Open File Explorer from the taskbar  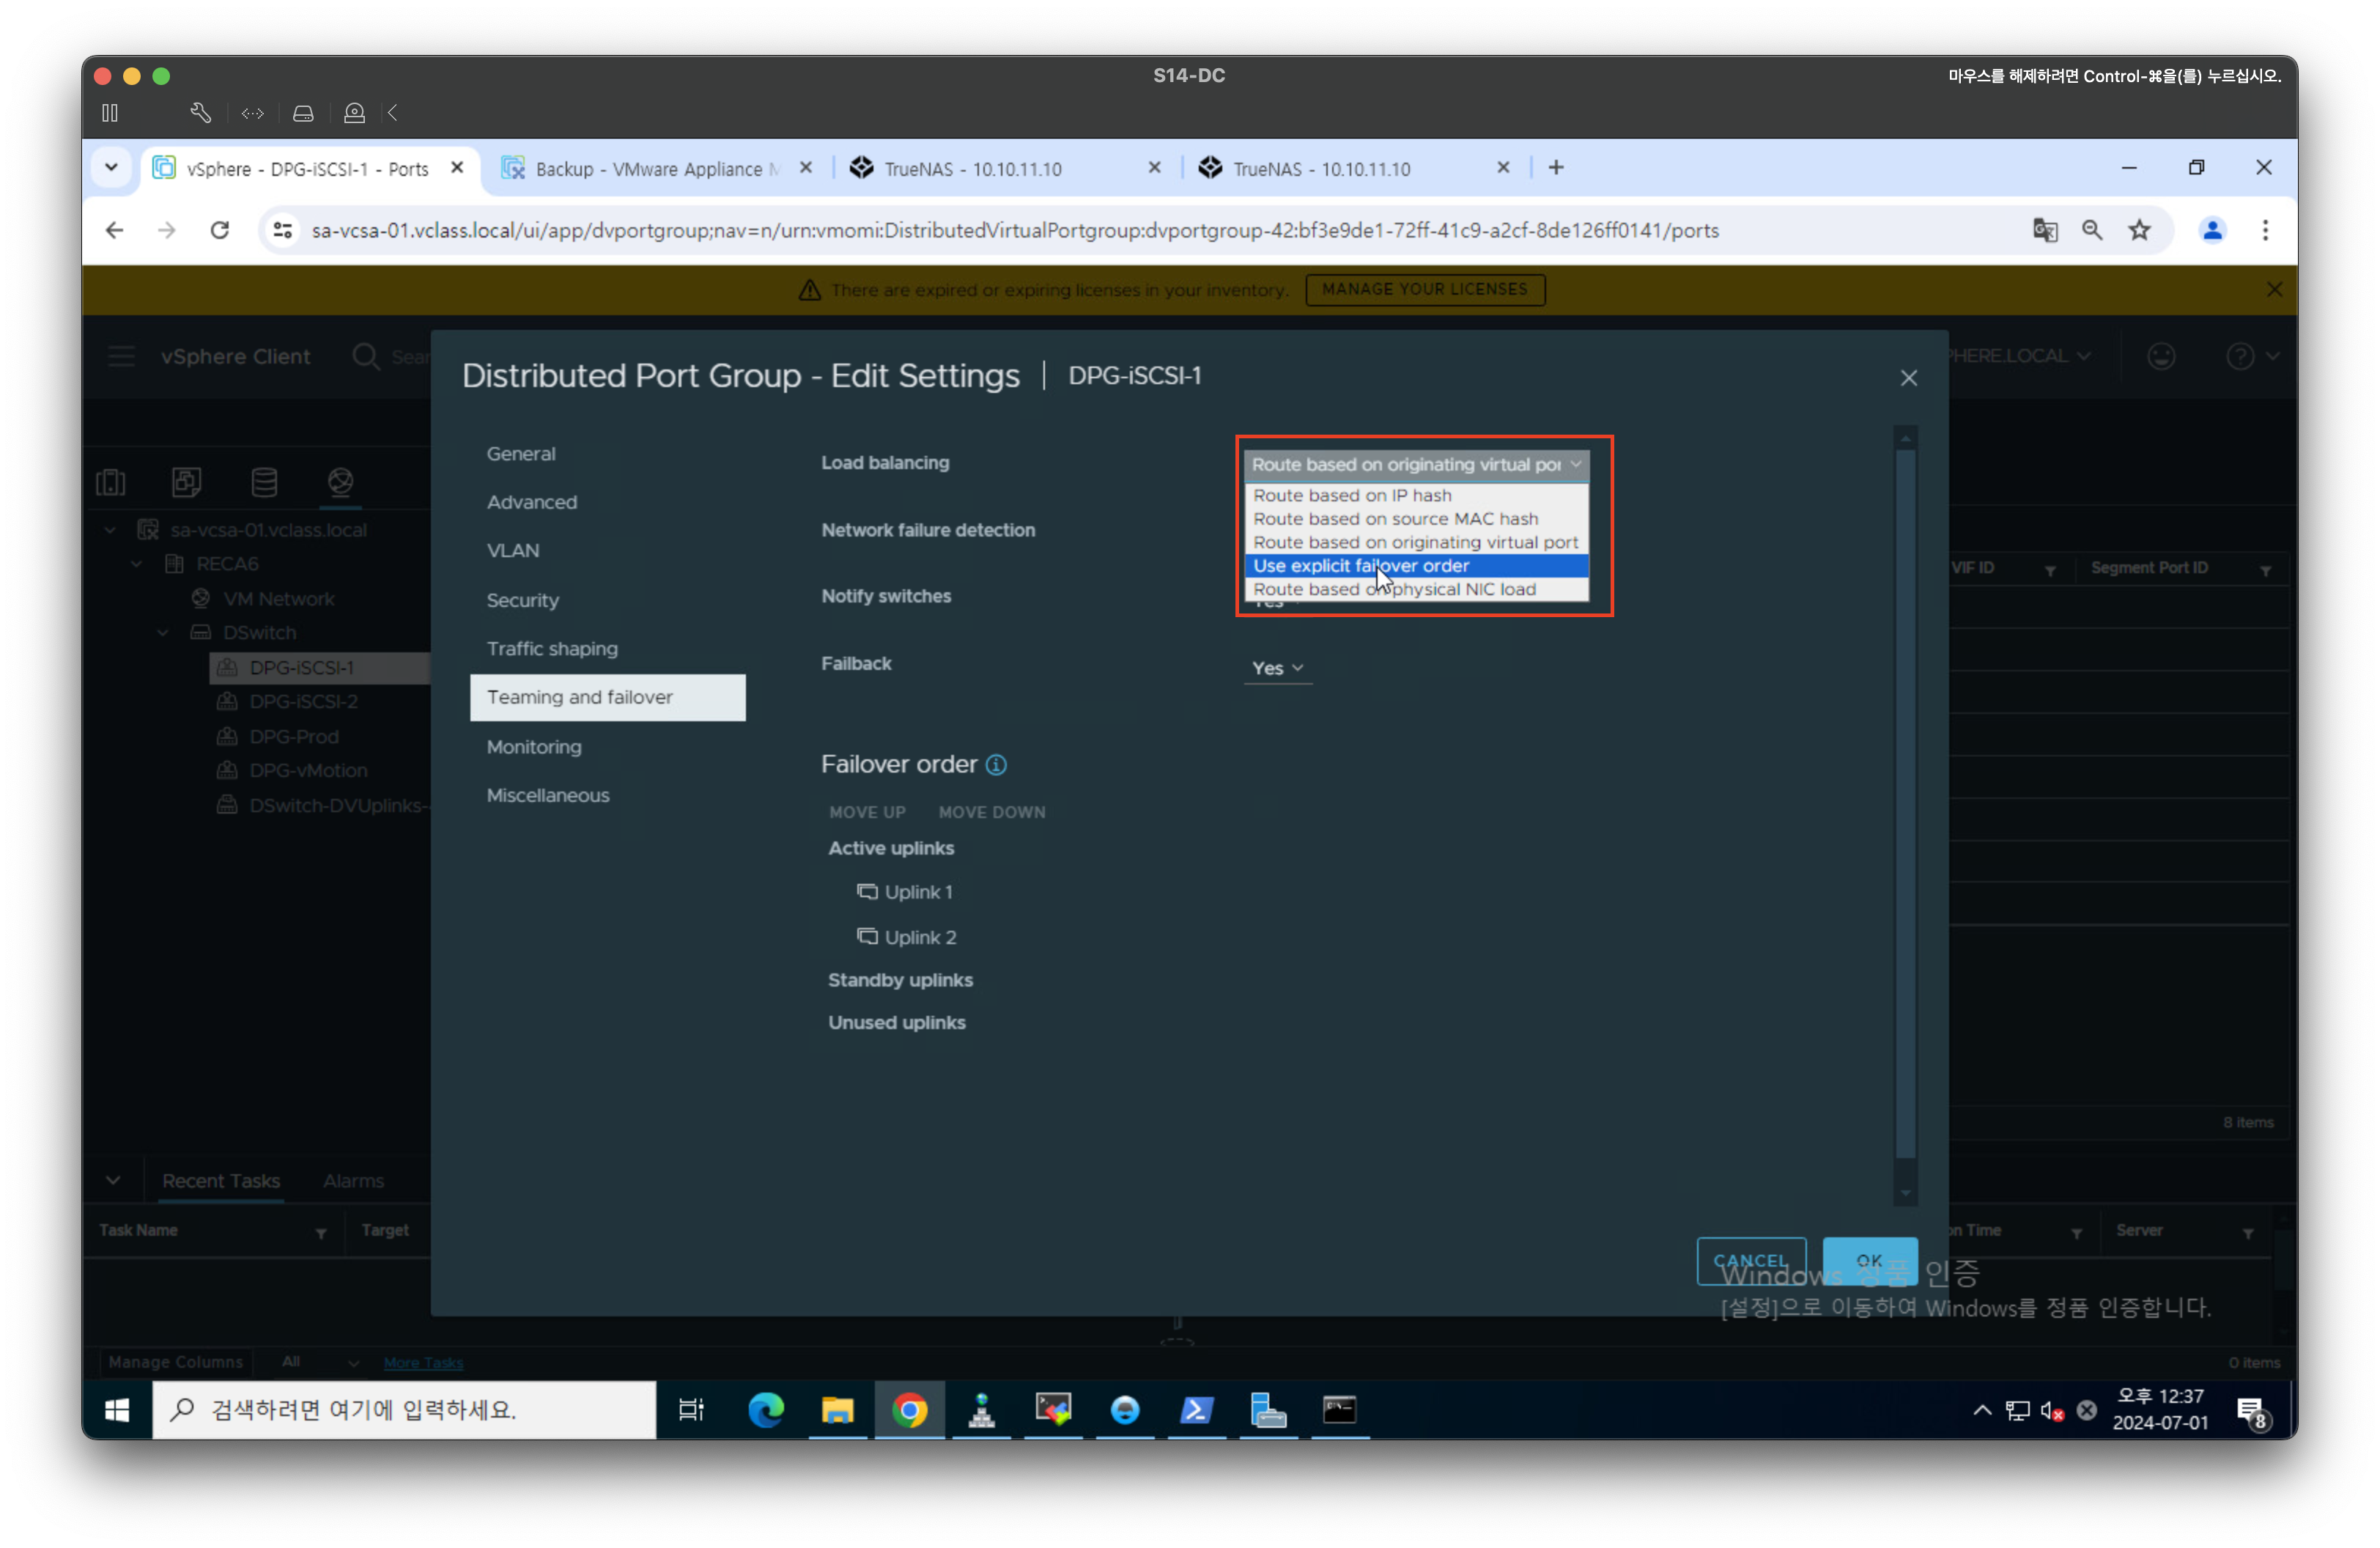[838, 1410]
